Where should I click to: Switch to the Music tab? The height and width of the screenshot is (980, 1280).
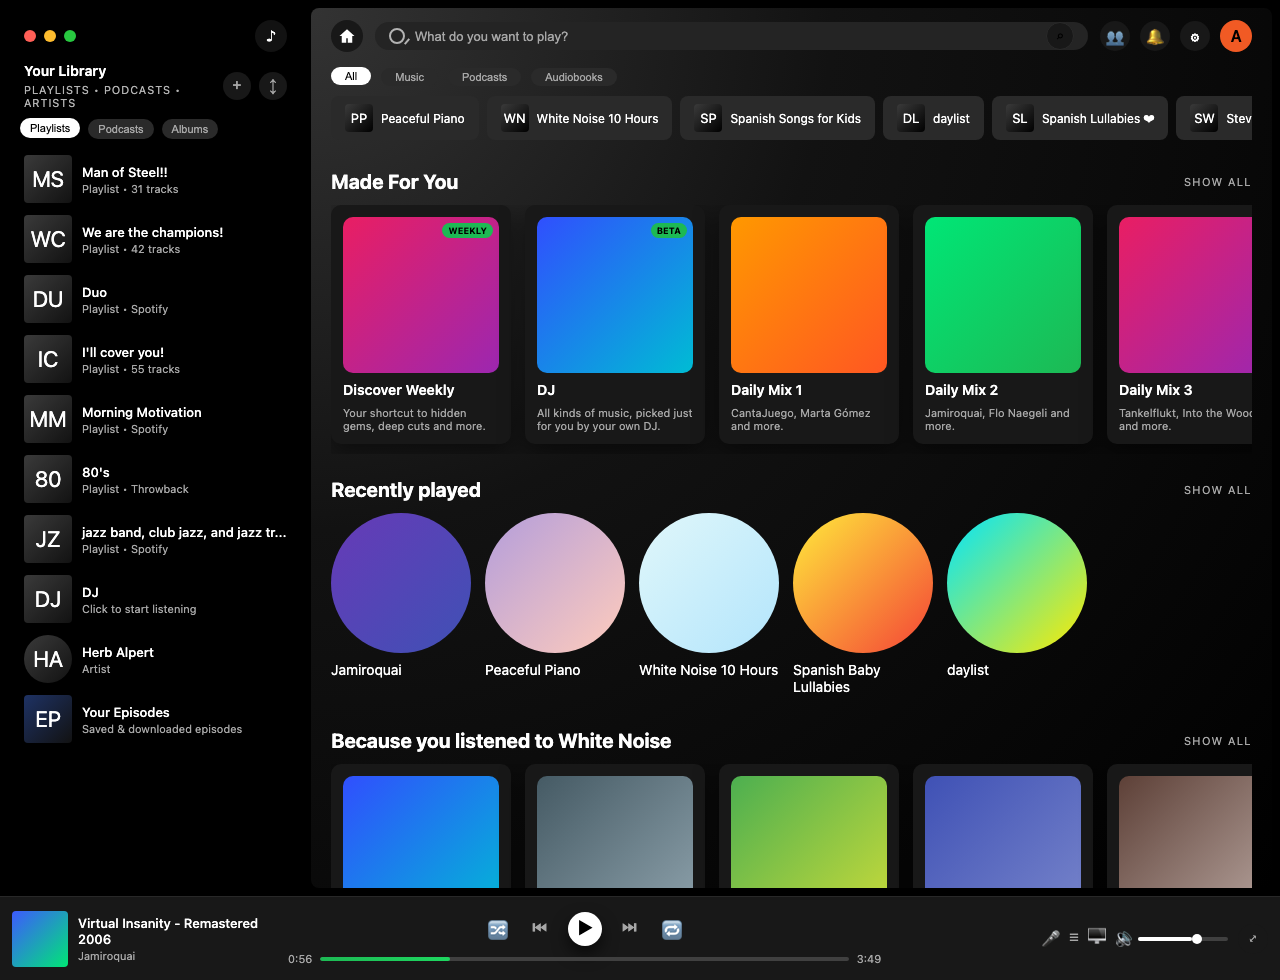pos(409,77)
